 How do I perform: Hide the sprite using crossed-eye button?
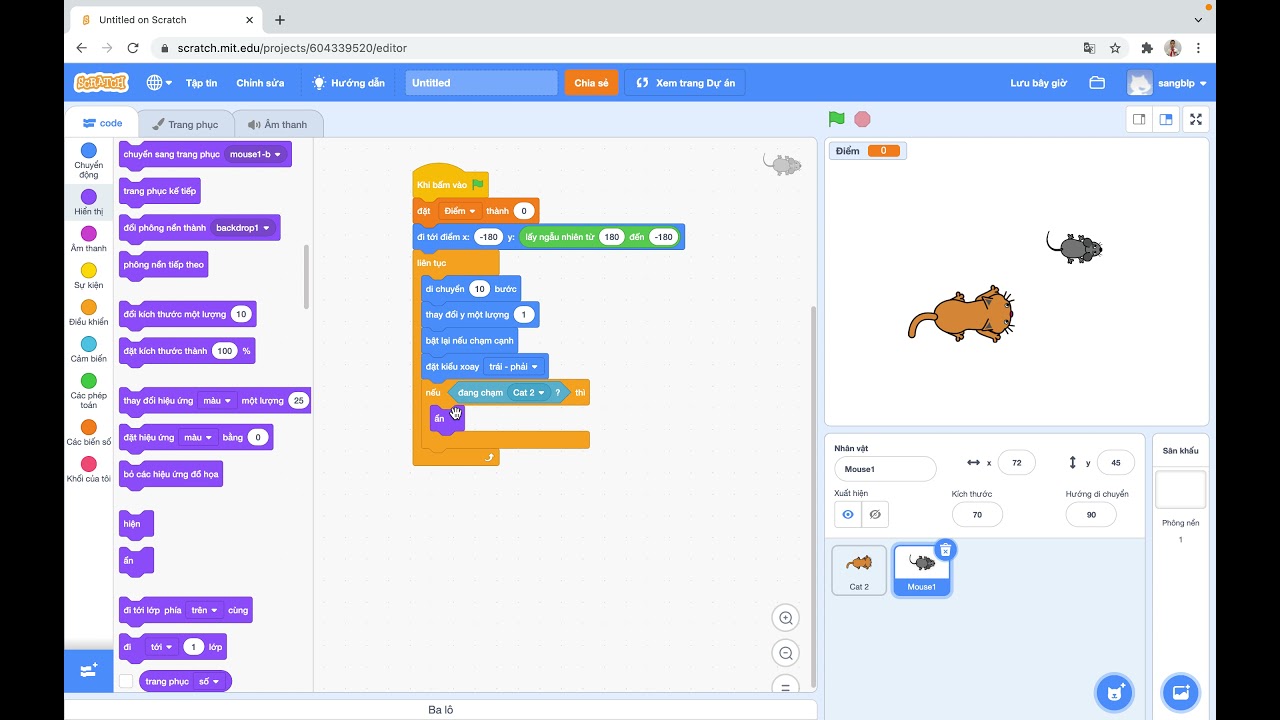(x=875, y=514)
